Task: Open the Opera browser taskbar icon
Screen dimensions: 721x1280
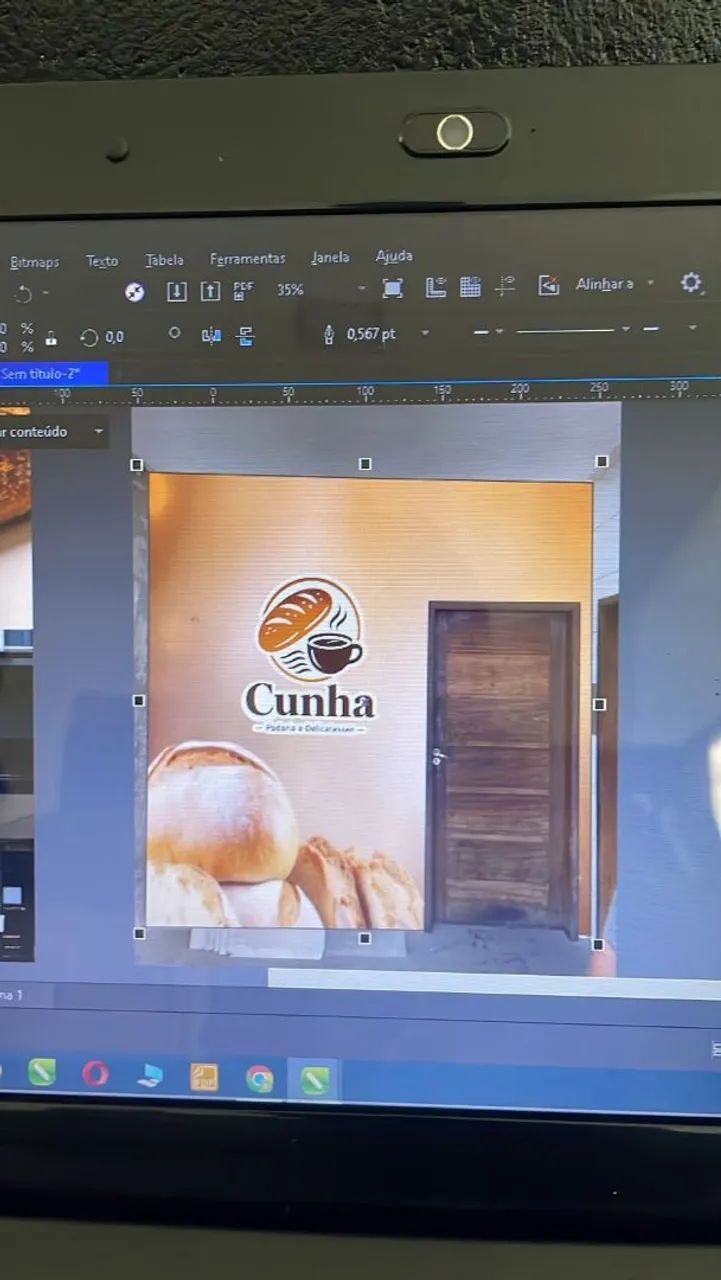Action: tap(95, 1074)
